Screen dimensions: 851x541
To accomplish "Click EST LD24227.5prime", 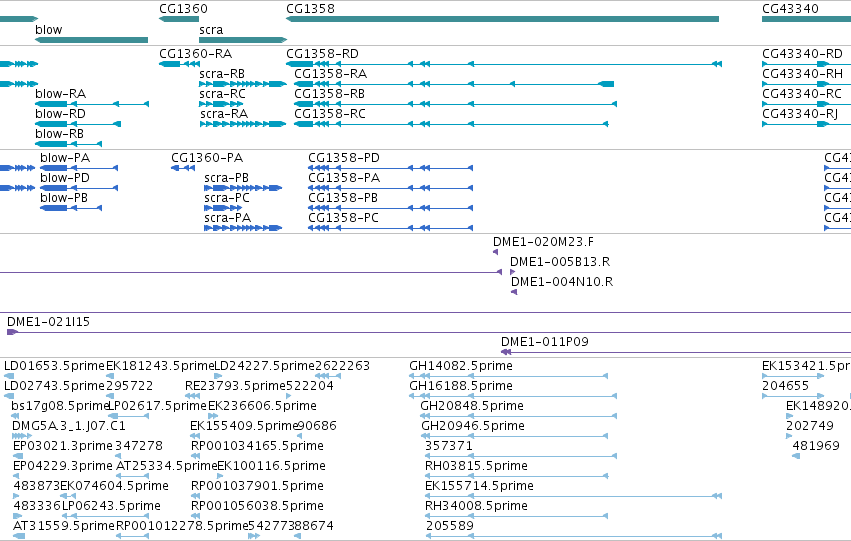I will click(265, 366).
